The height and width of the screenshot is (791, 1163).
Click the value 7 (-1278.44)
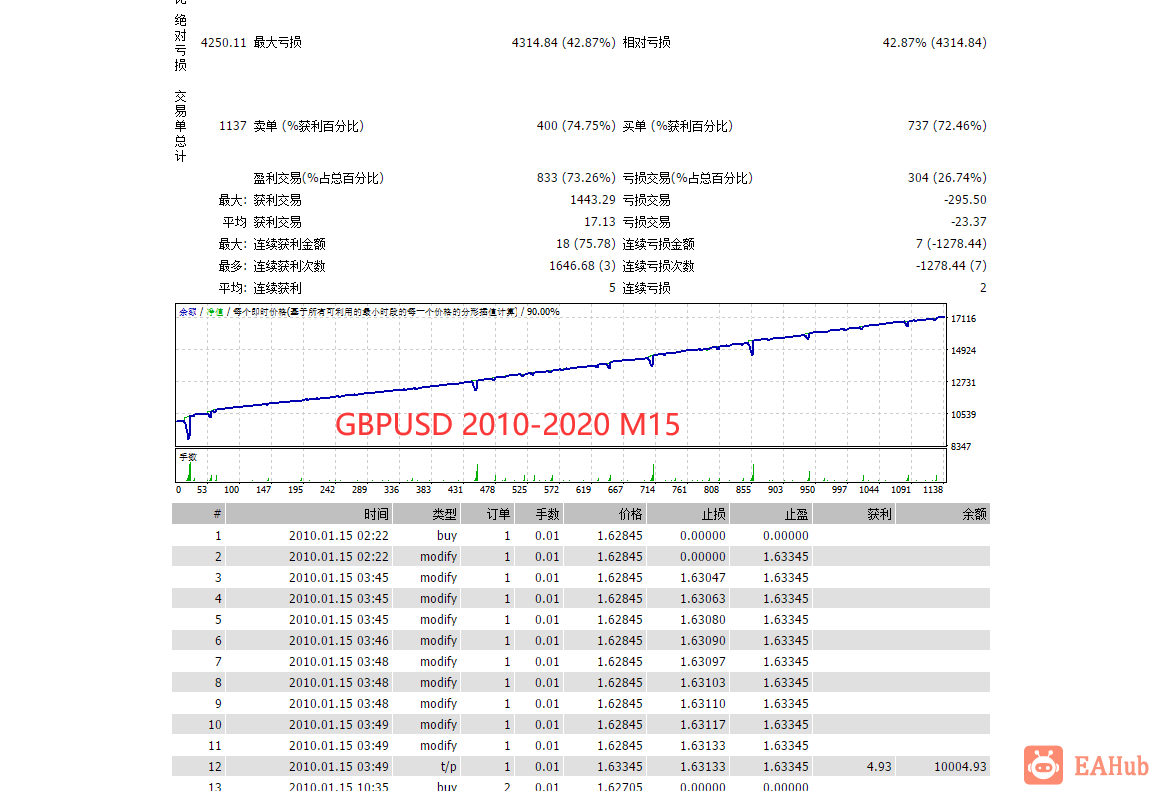coord(951,243)
